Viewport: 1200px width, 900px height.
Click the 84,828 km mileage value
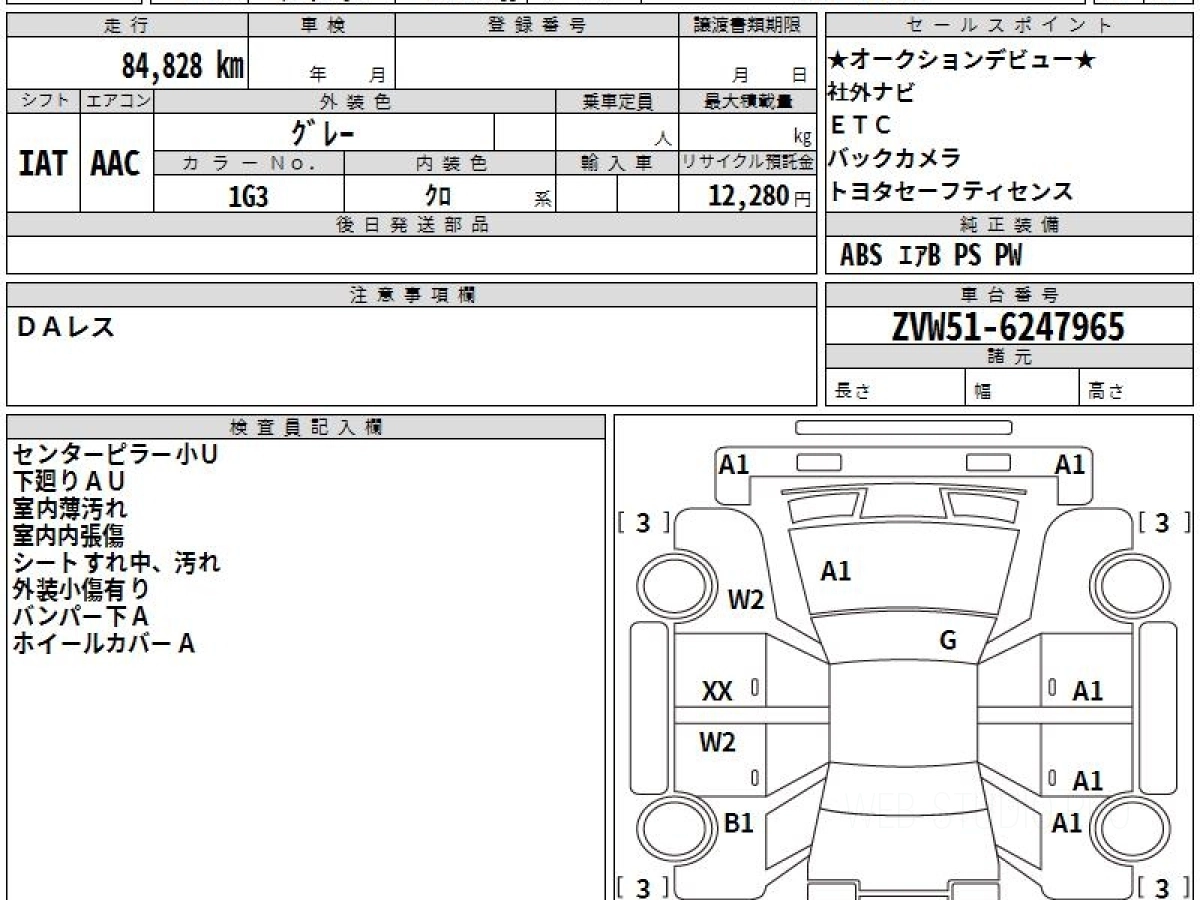183,66
